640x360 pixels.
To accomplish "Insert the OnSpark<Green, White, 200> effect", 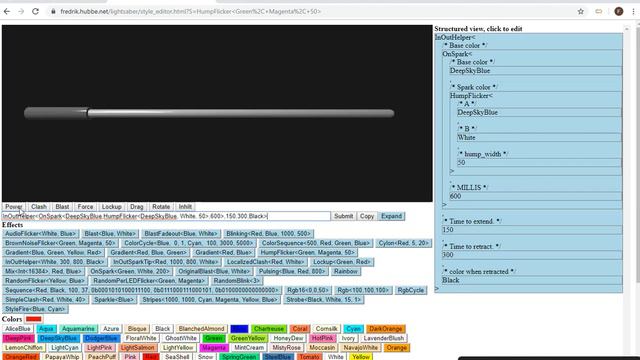I will click(130, 271).
